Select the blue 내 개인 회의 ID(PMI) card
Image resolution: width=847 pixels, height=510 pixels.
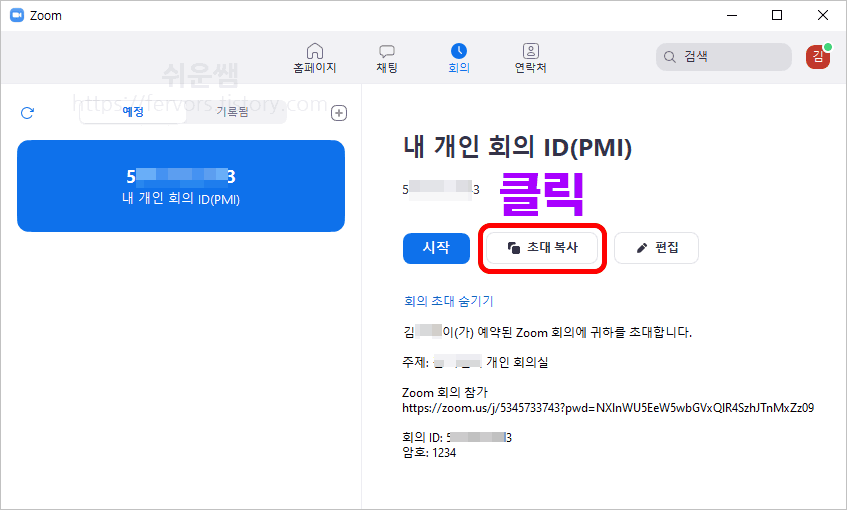click(x=181, y=186)
